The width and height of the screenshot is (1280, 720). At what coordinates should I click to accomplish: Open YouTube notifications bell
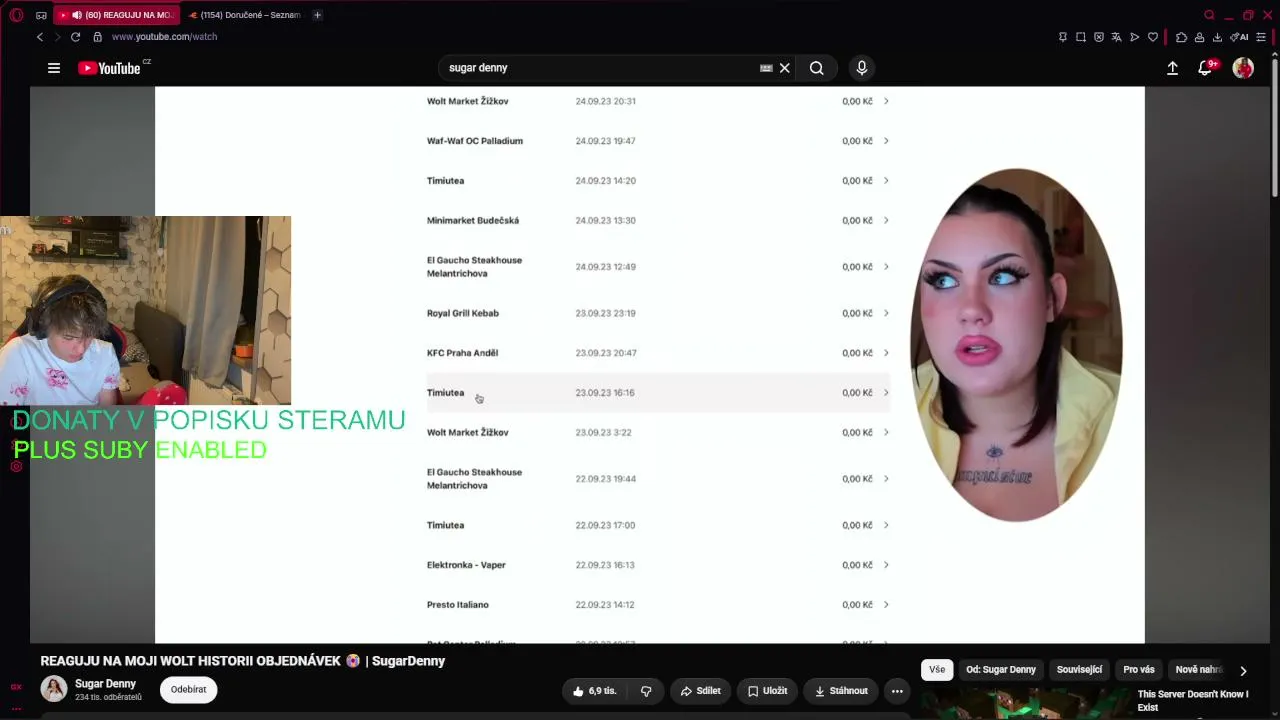click(x=1206, y=68)
